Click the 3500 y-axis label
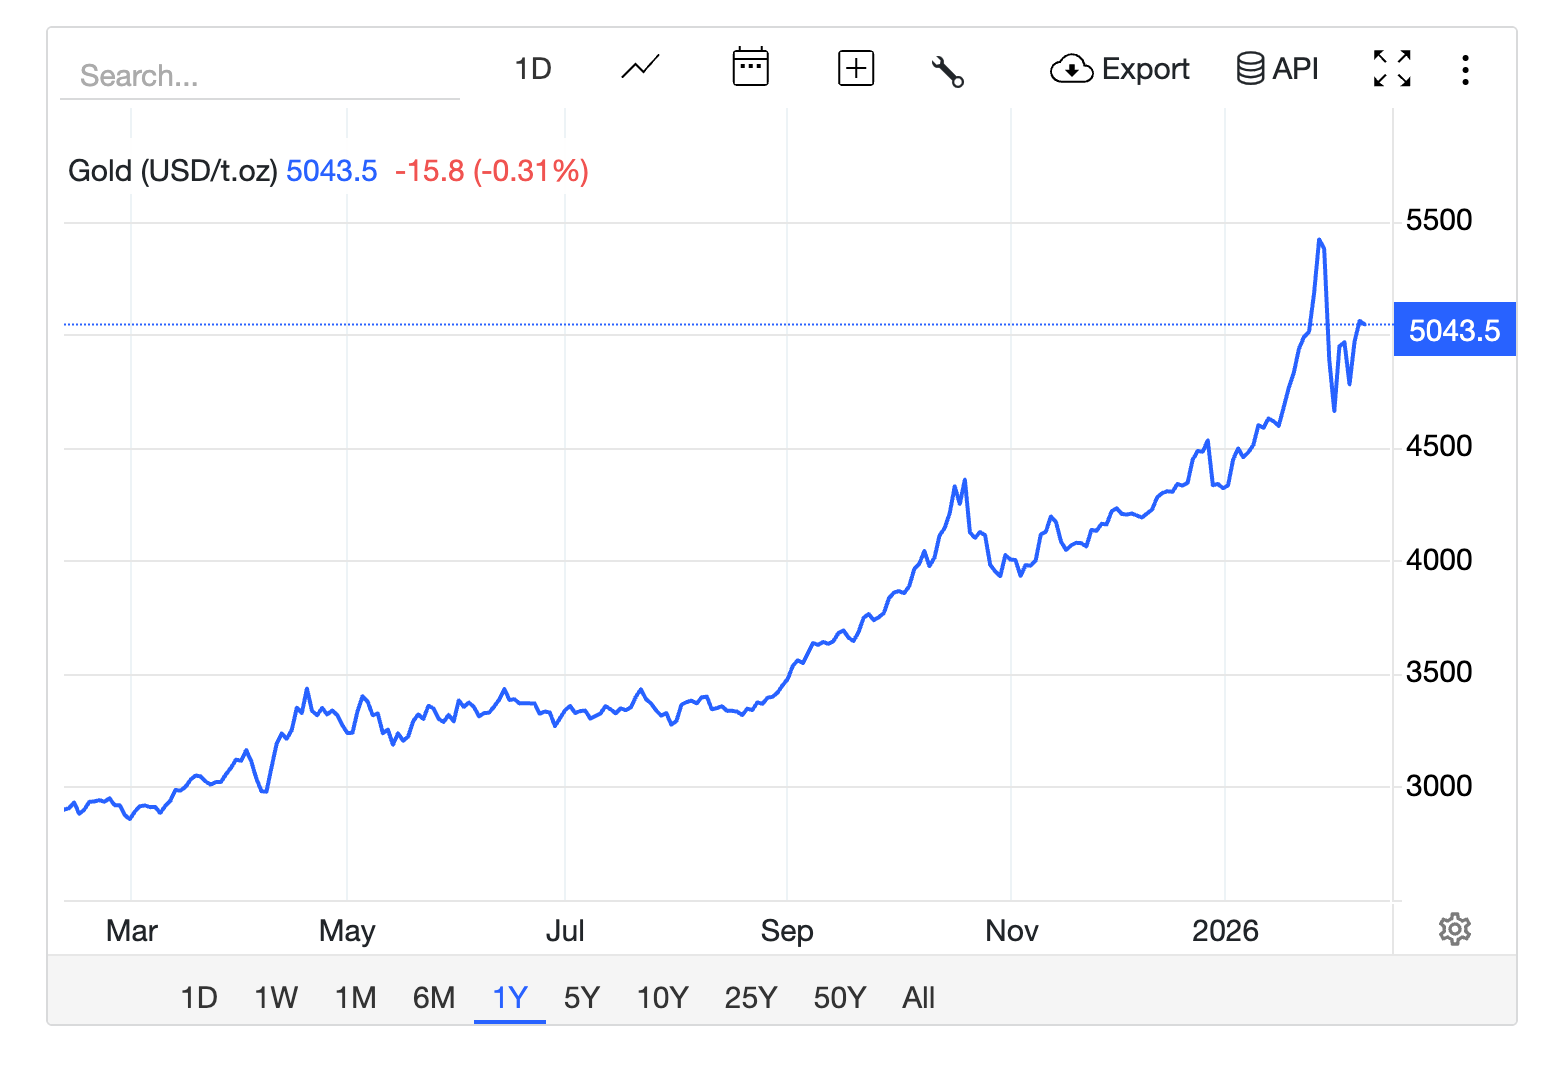This screenshot has height=1090, width=1564. coord(1439,672)
